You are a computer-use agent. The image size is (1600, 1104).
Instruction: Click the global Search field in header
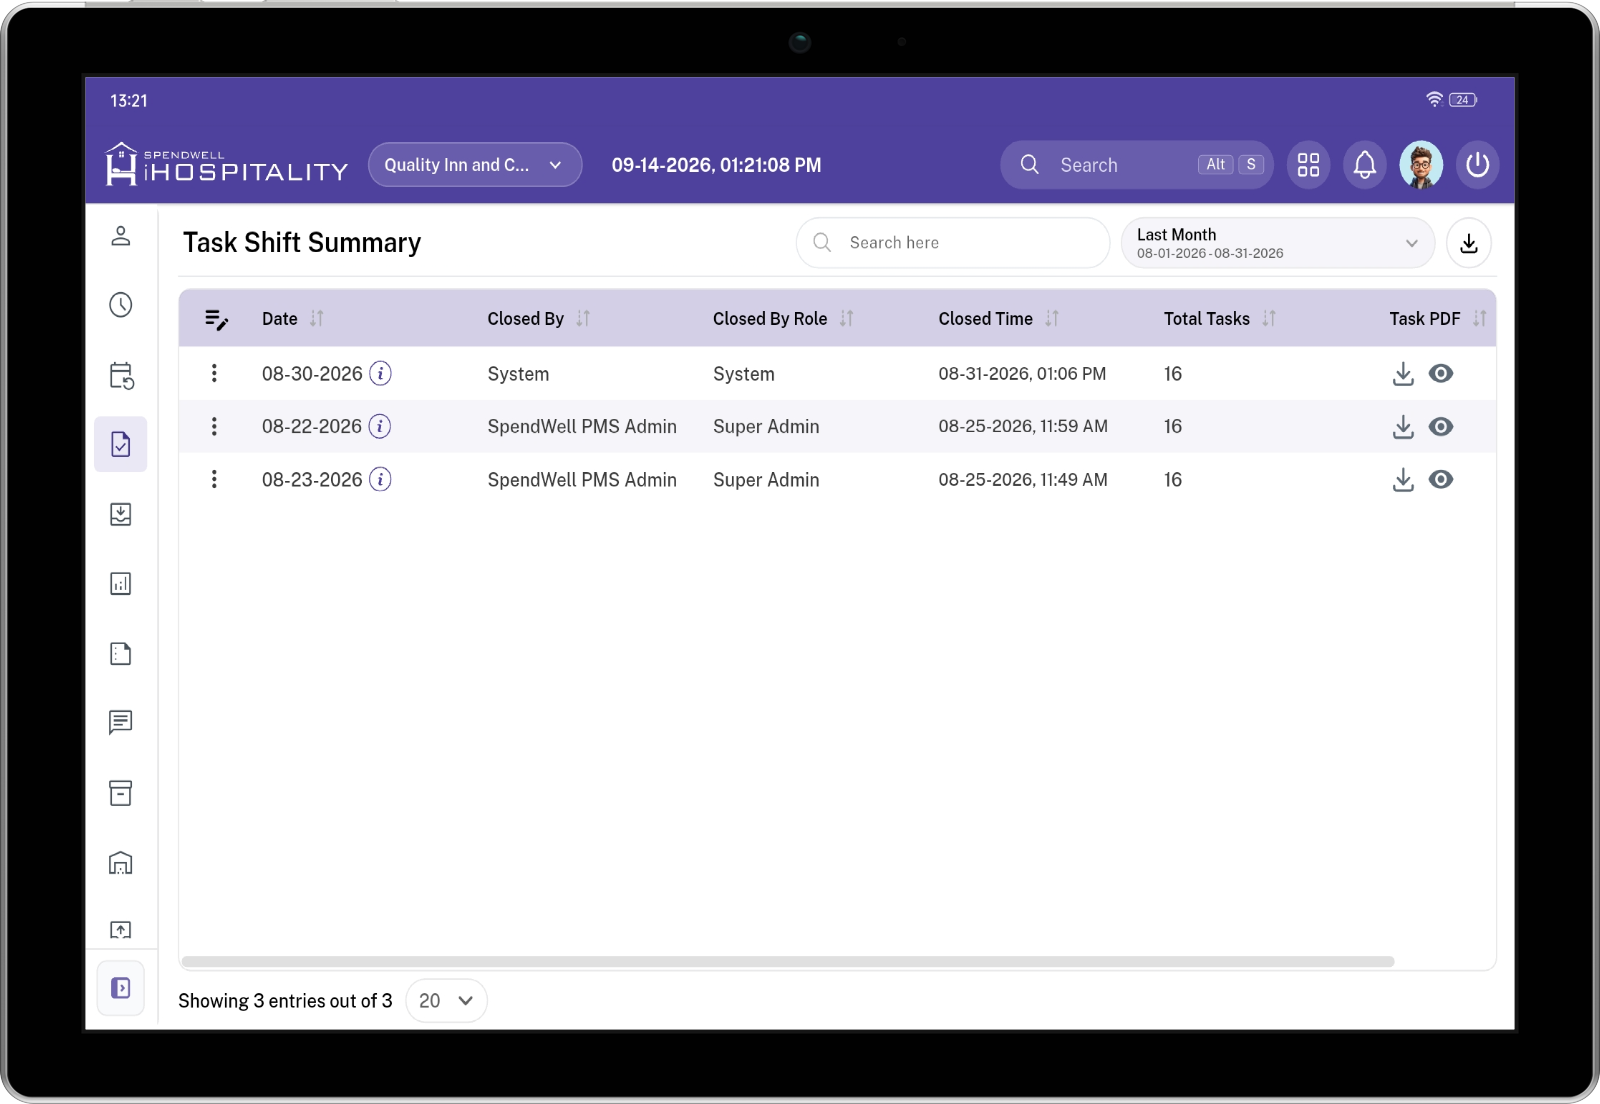click(x=1137, y=165)
